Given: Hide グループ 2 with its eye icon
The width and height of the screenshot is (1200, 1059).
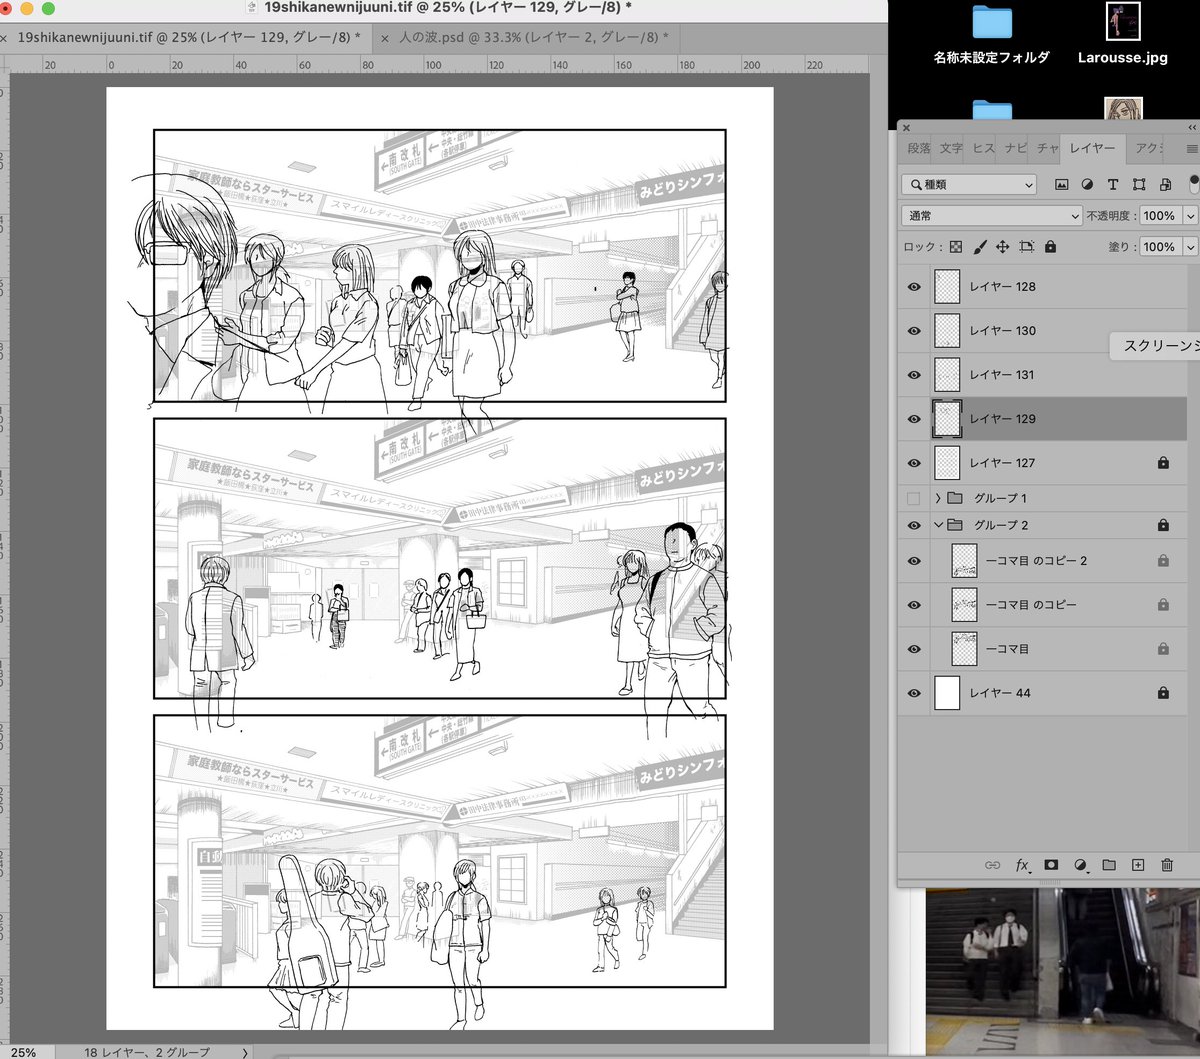Looking at the screenshot, I should click(x=914, y=525).
